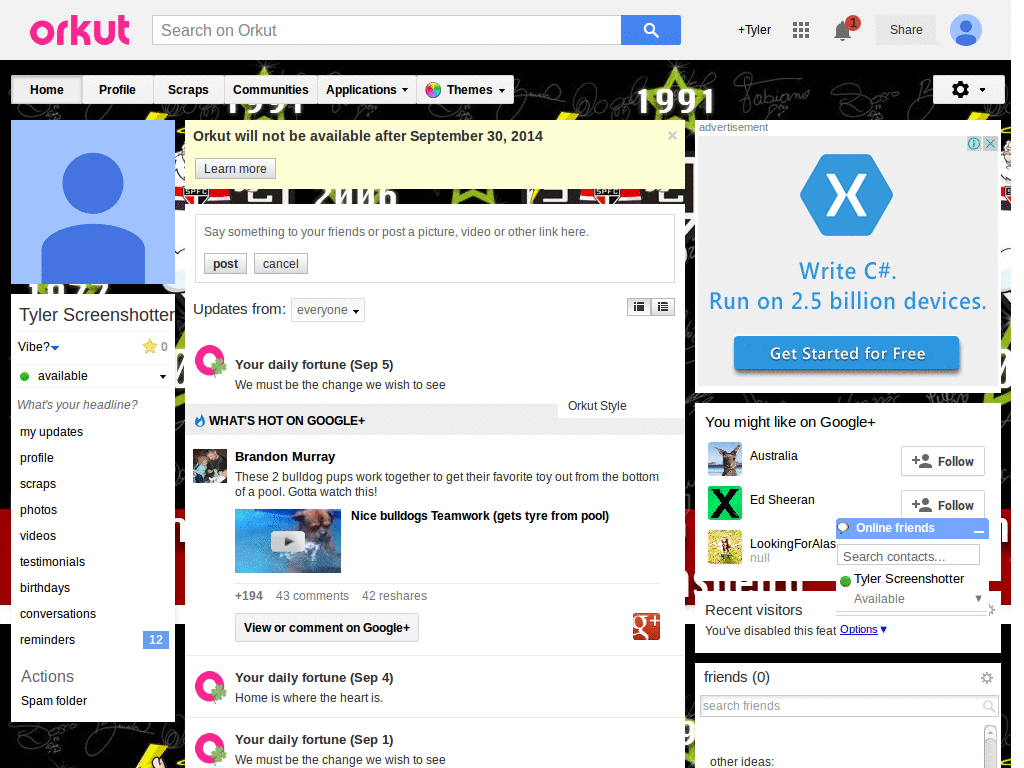
Task: Click Brandon Murray's profile picture
Action: coord(210,466)
